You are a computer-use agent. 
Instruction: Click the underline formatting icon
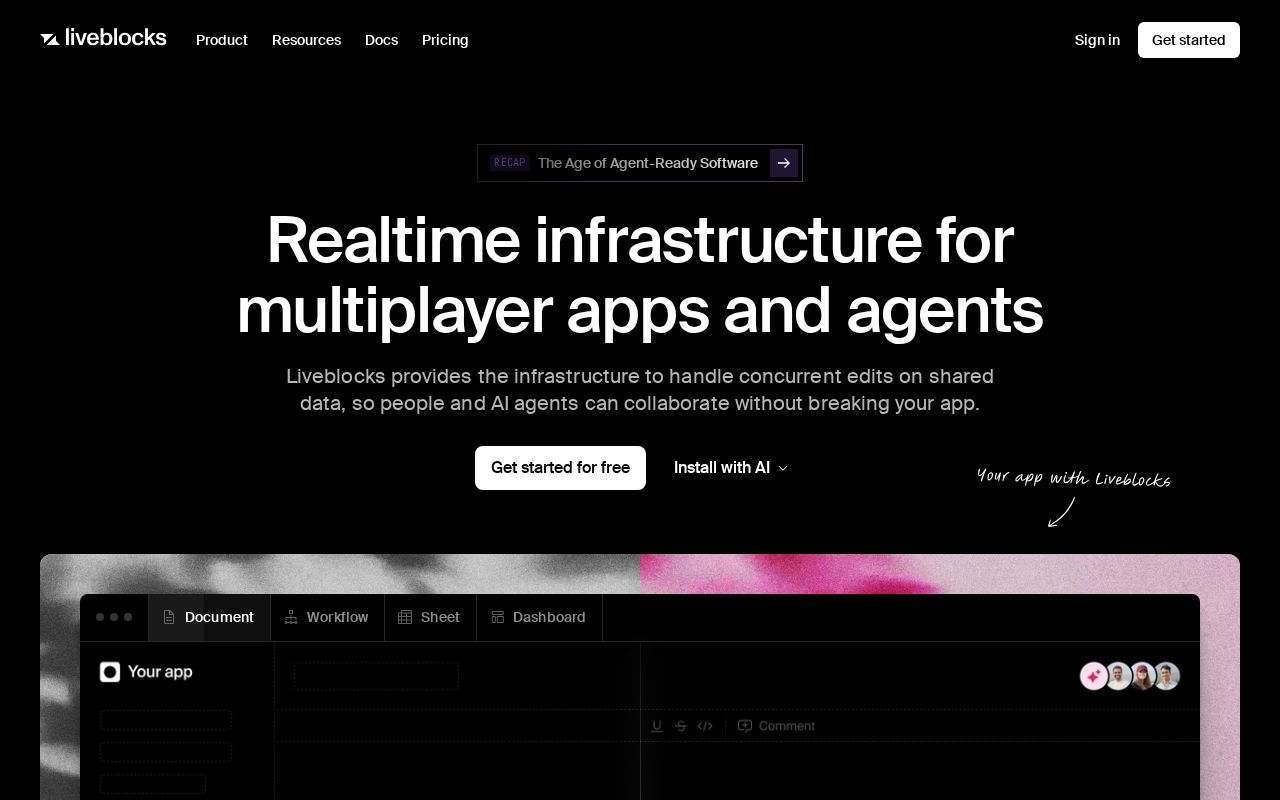[657, 726]
